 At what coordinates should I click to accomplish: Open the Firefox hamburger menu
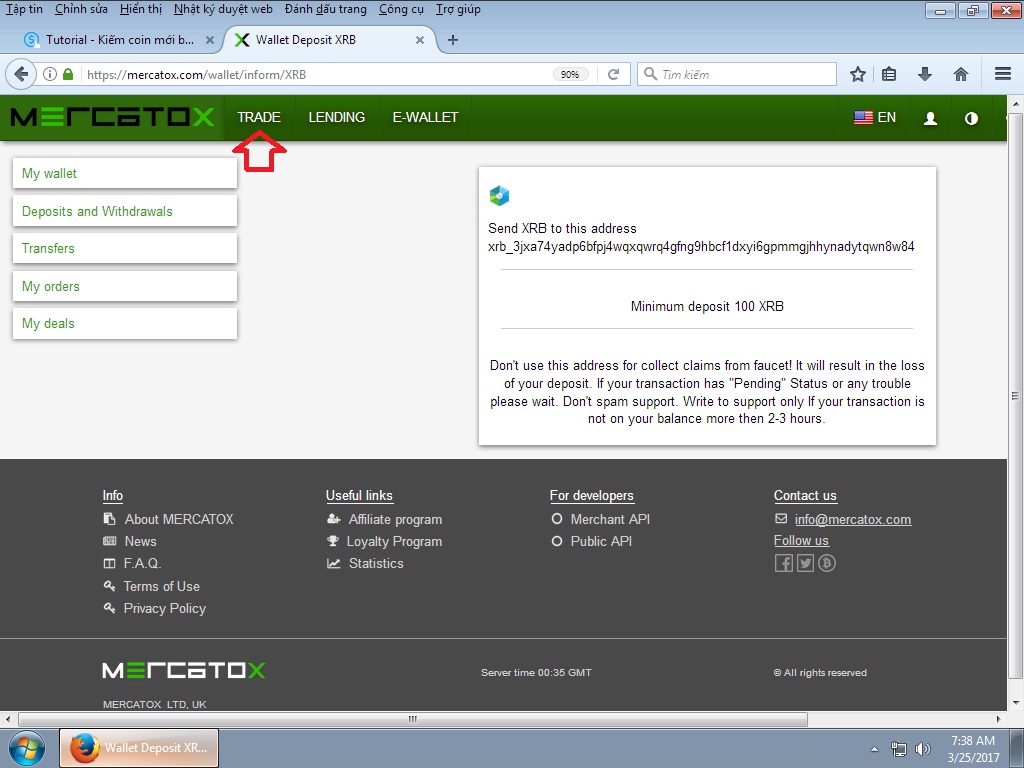click(x=1003, y=74)
